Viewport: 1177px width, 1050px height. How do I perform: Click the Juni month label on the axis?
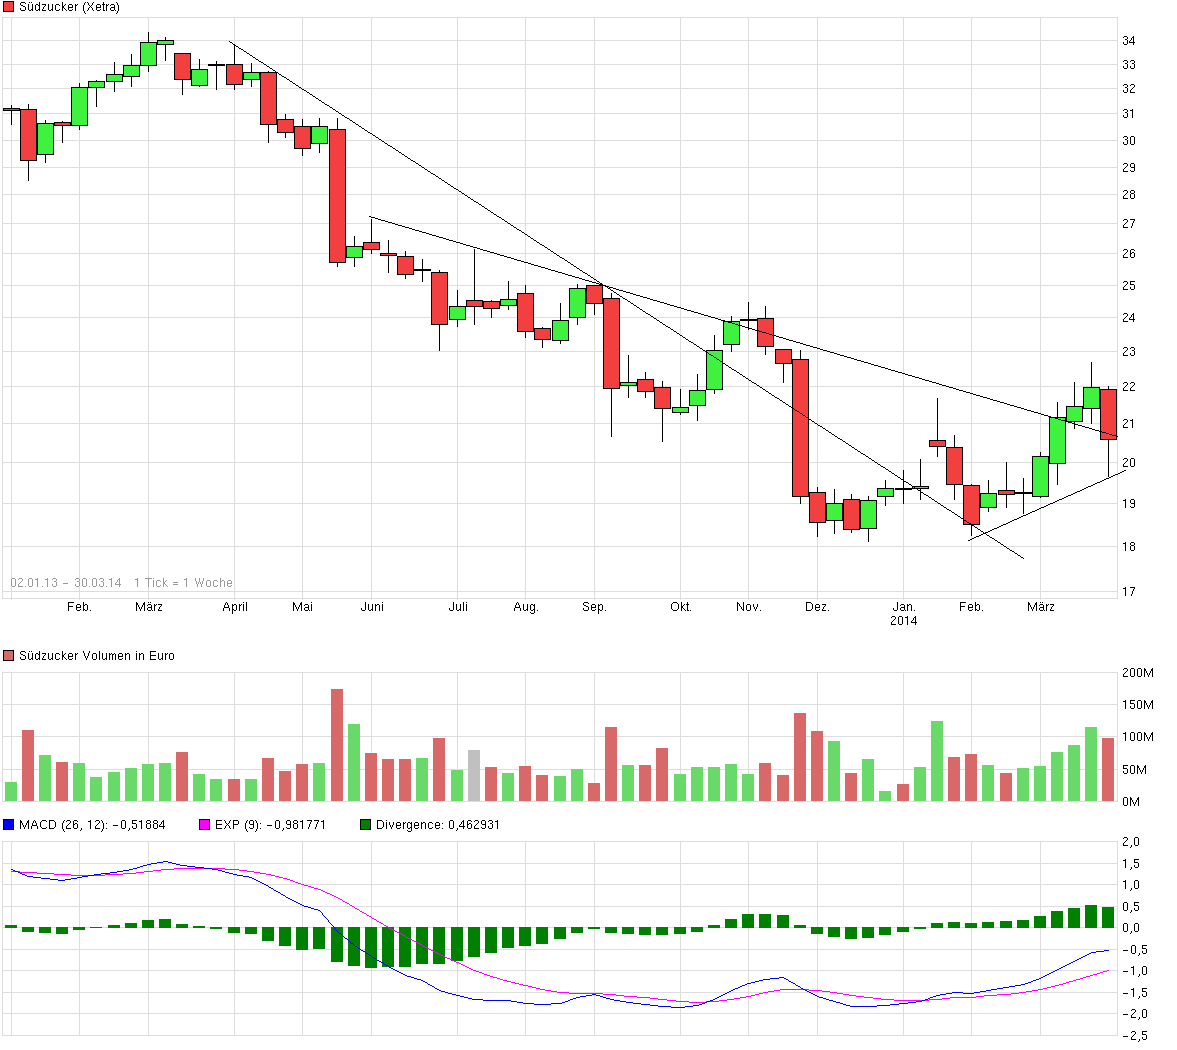point(372,607)
